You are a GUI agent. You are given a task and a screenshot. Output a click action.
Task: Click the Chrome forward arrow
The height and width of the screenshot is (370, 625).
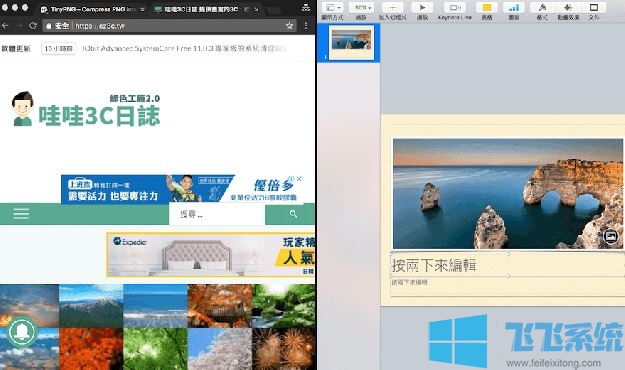19,26
